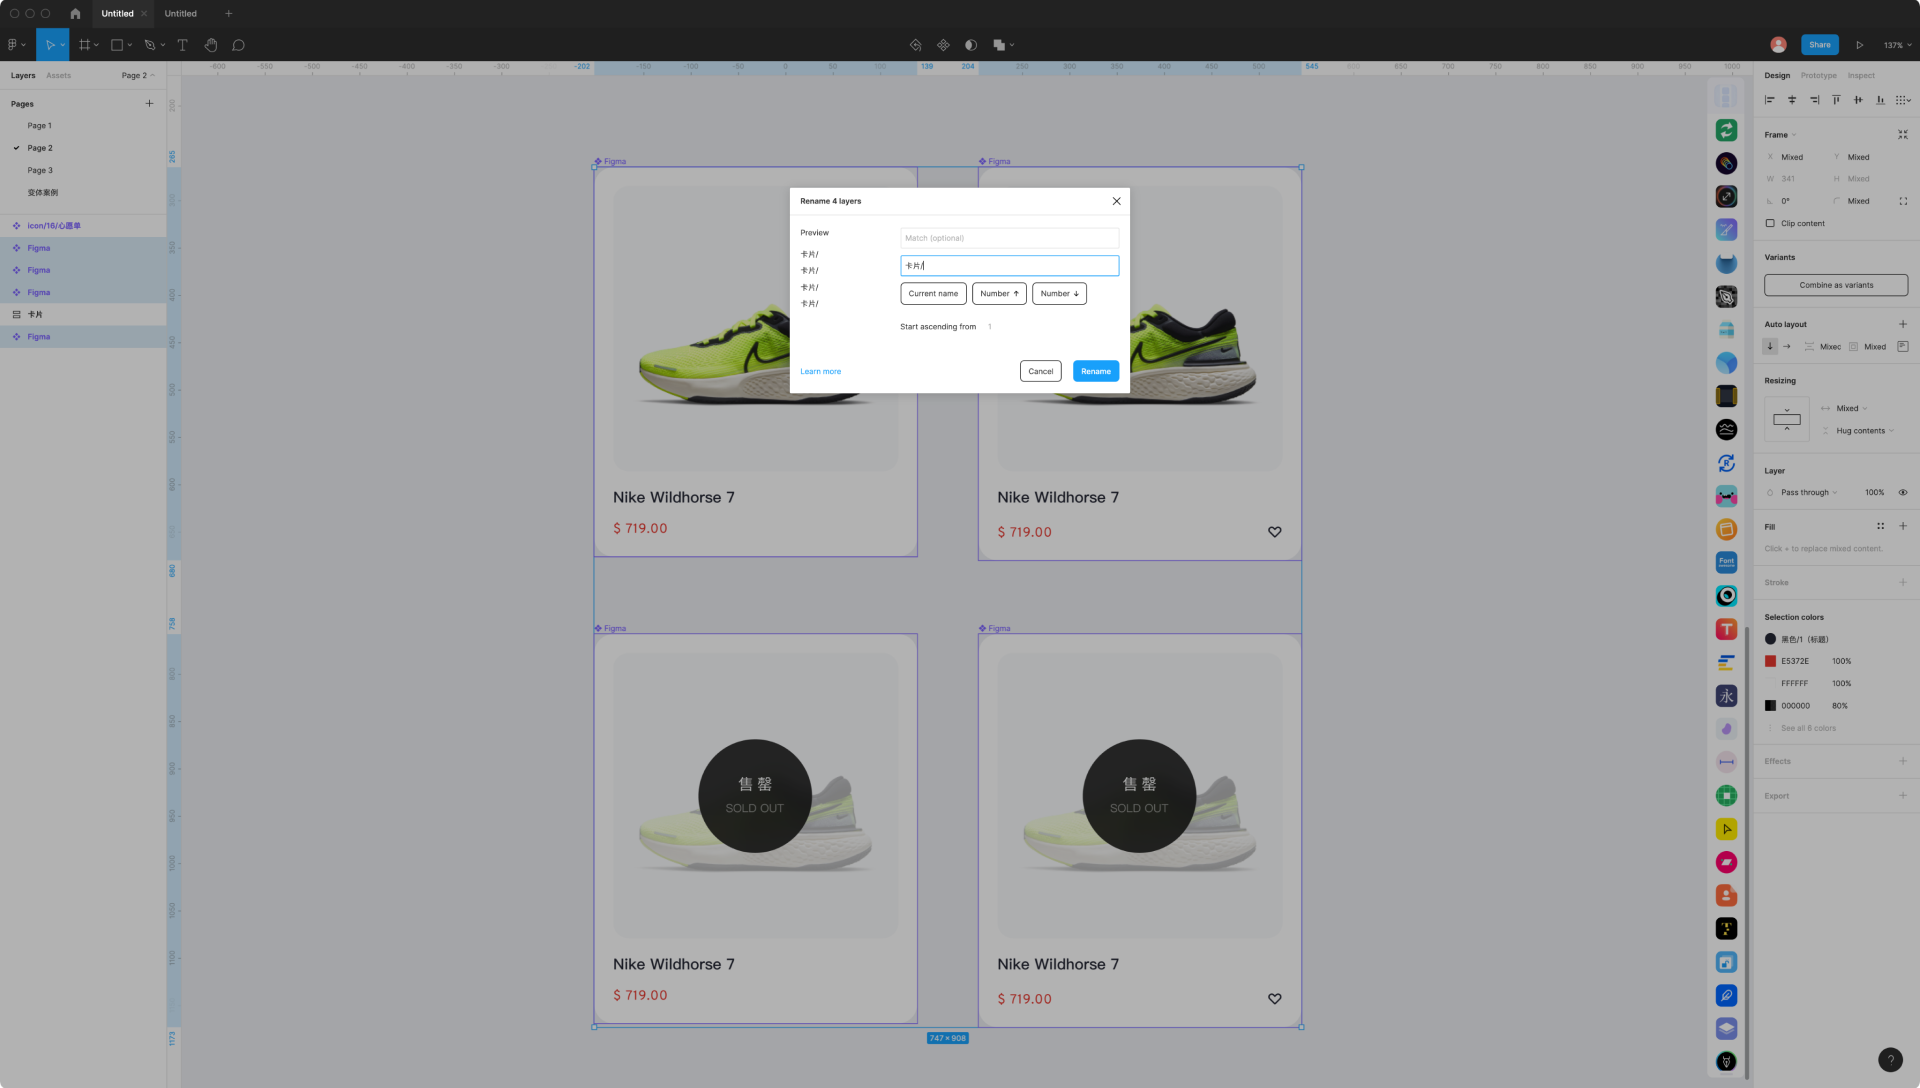Click the home icon in title bar
Screen dimensions: 1920x1088
tap(75, 14)
